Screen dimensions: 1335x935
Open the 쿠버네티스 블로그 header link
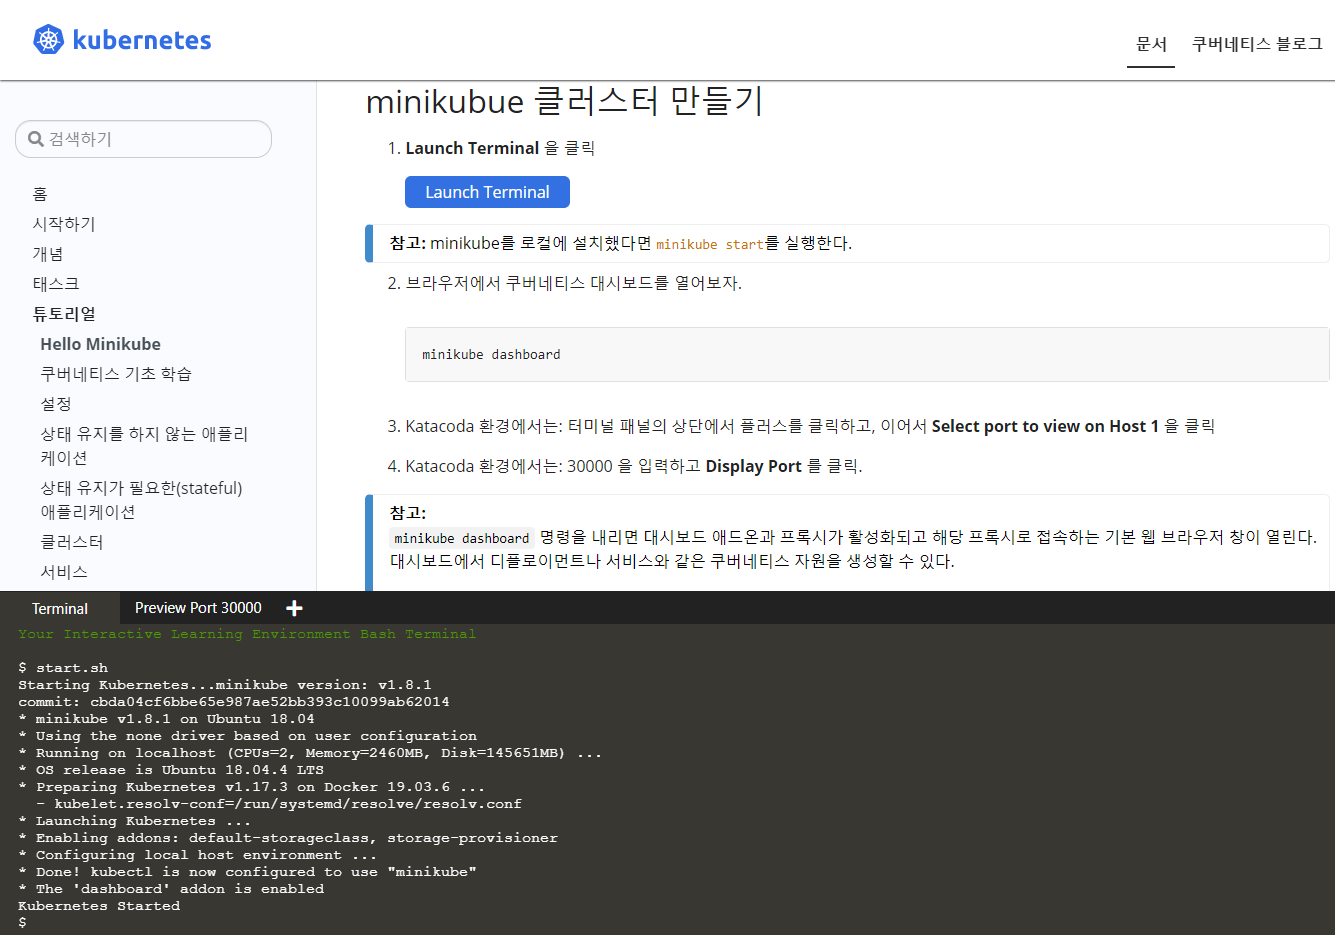click(1257, 44)
